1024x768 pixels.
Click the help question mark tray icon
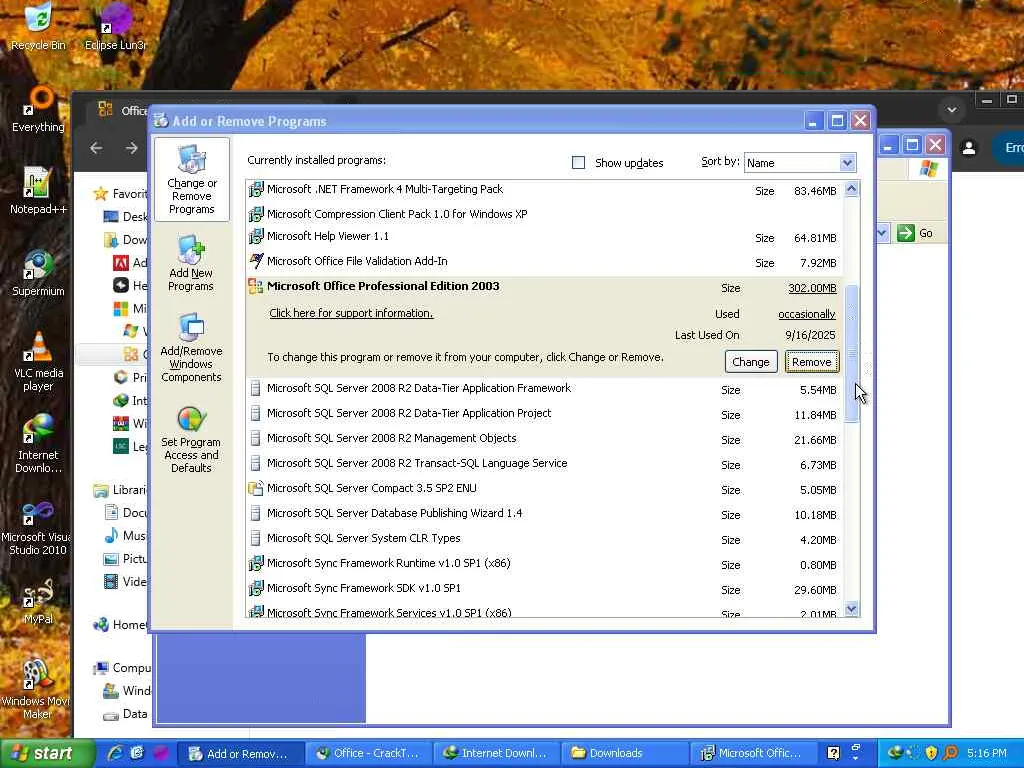coord(833,753)
